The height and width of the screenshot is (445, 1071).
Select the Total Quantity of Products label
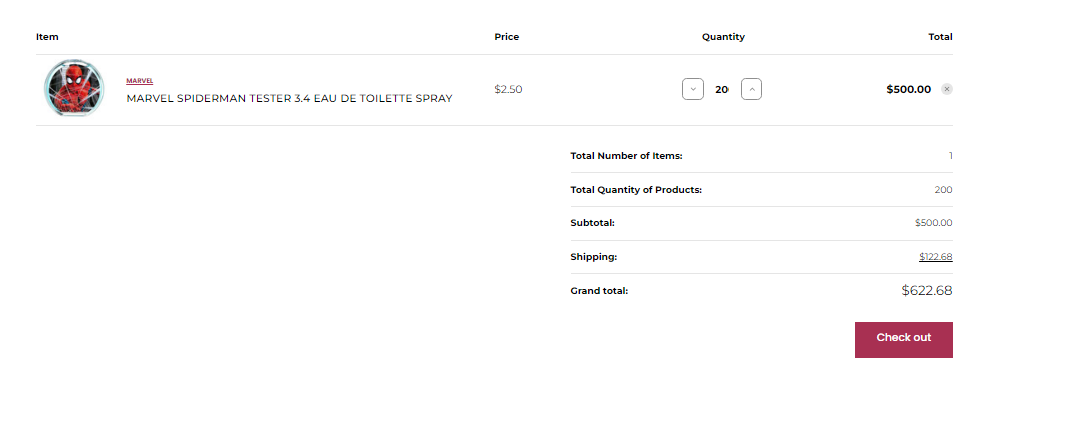click(636, 190)
